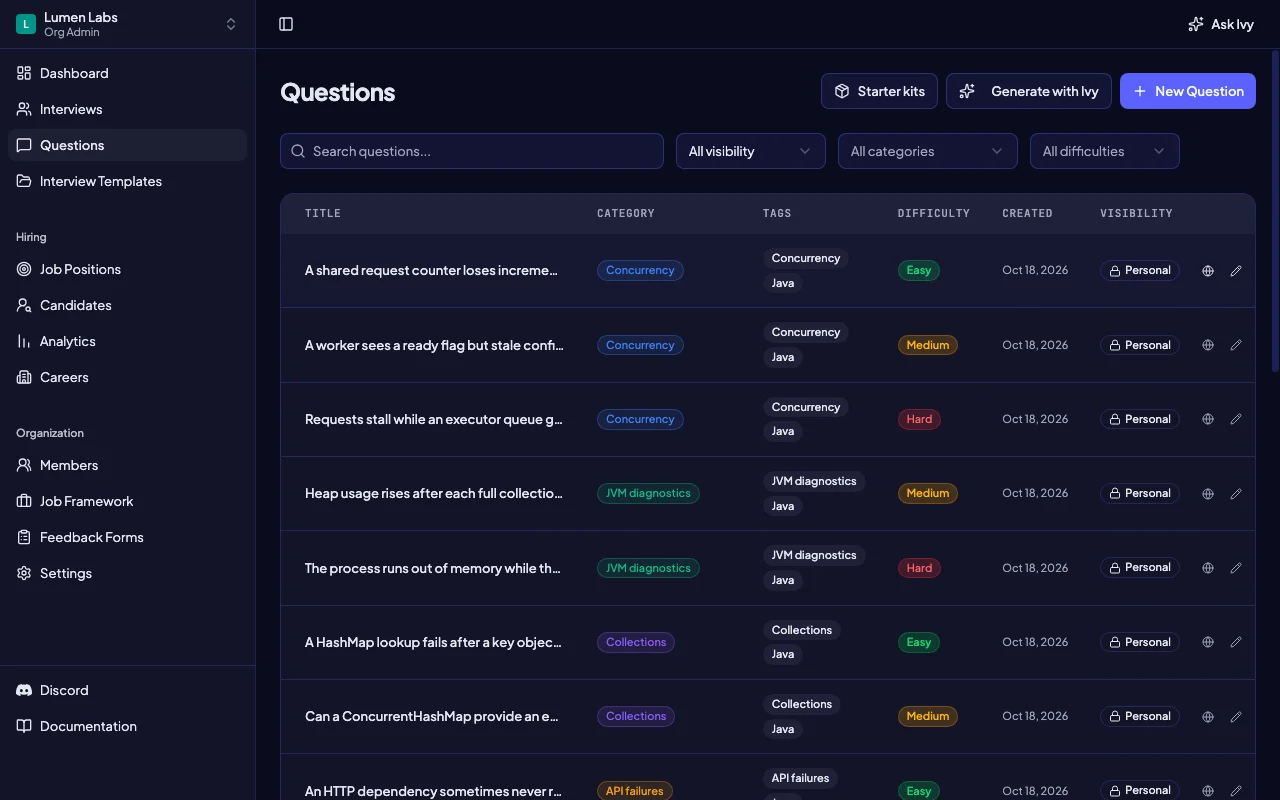Click the Discord icon in the sidebar
This screenshot has height=800, width=1280.
pyautogui.click(x=24, y=690)
